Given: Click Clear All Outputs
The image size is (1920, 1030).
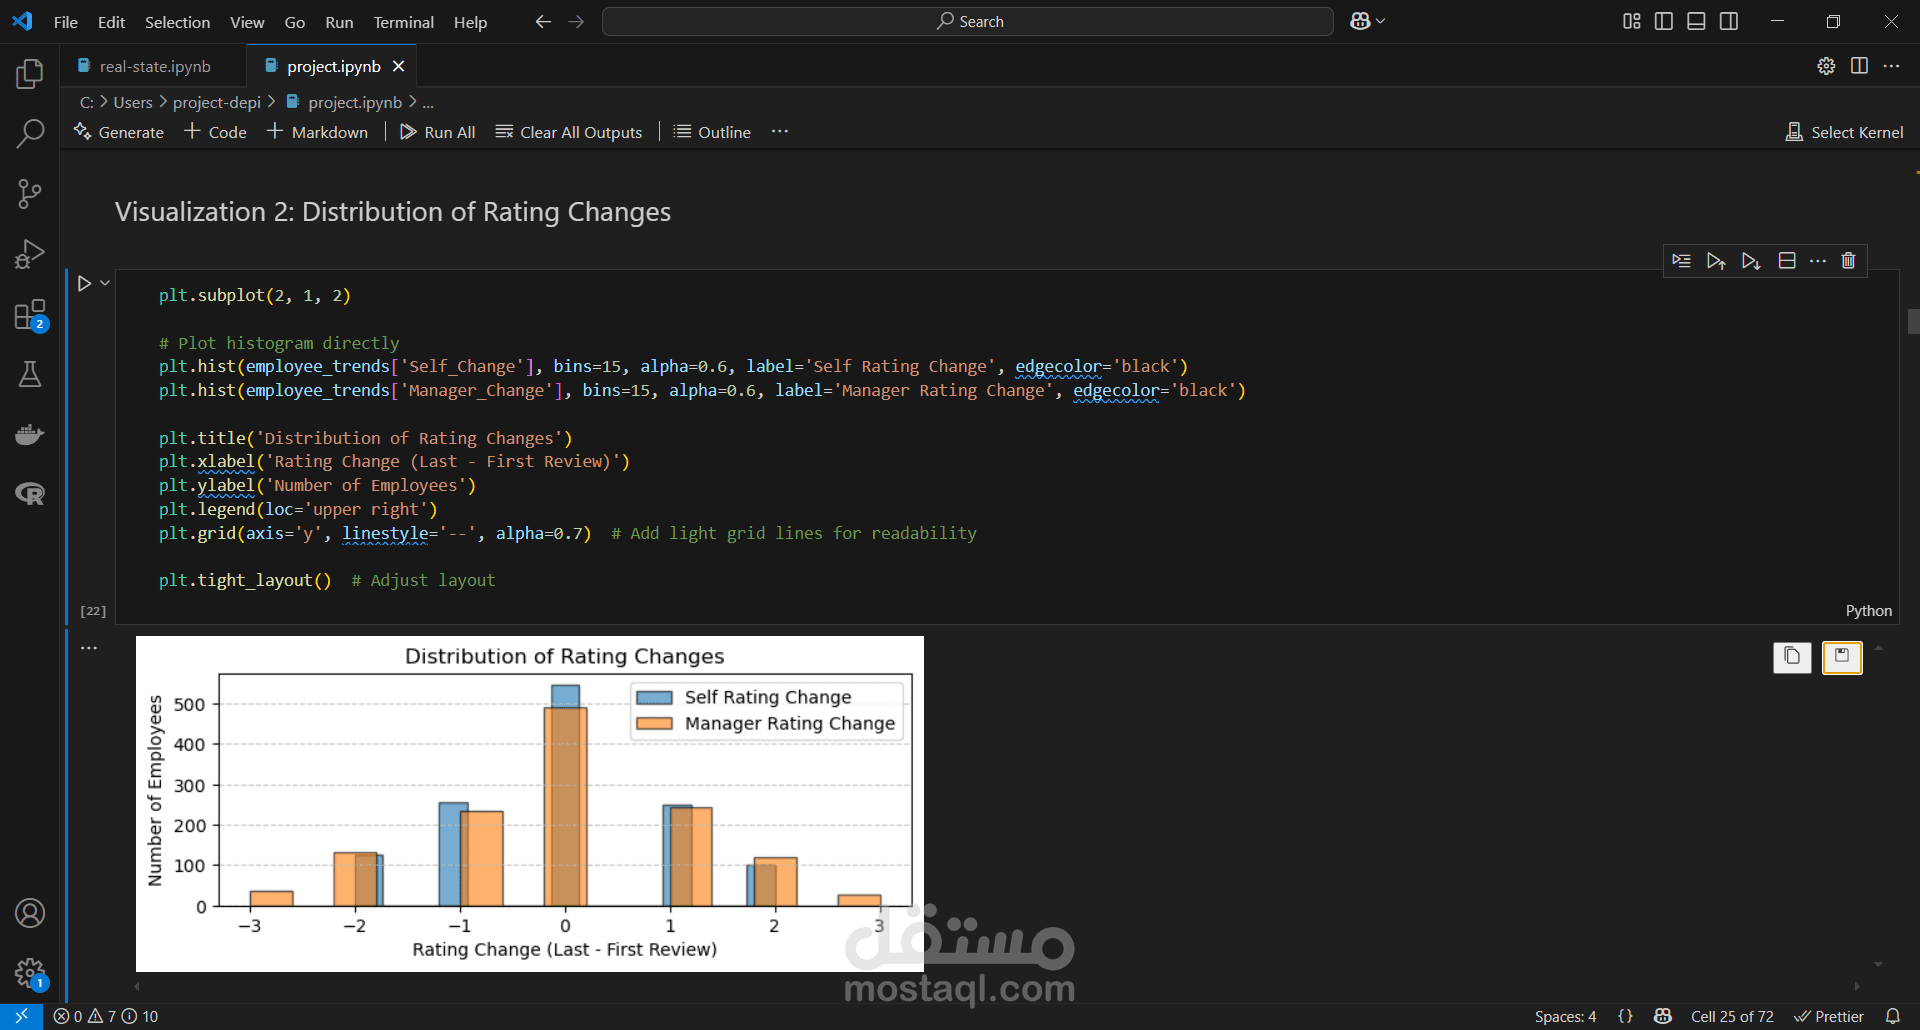Looking at the screenshot, I should click(x=569, y=132).
